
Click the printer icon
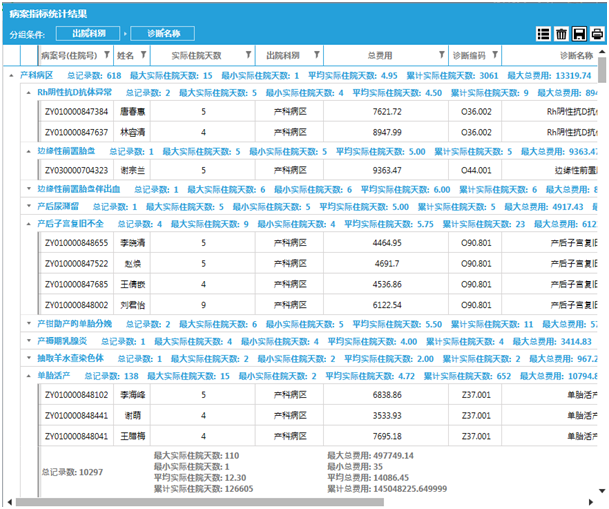coord(596,34)
